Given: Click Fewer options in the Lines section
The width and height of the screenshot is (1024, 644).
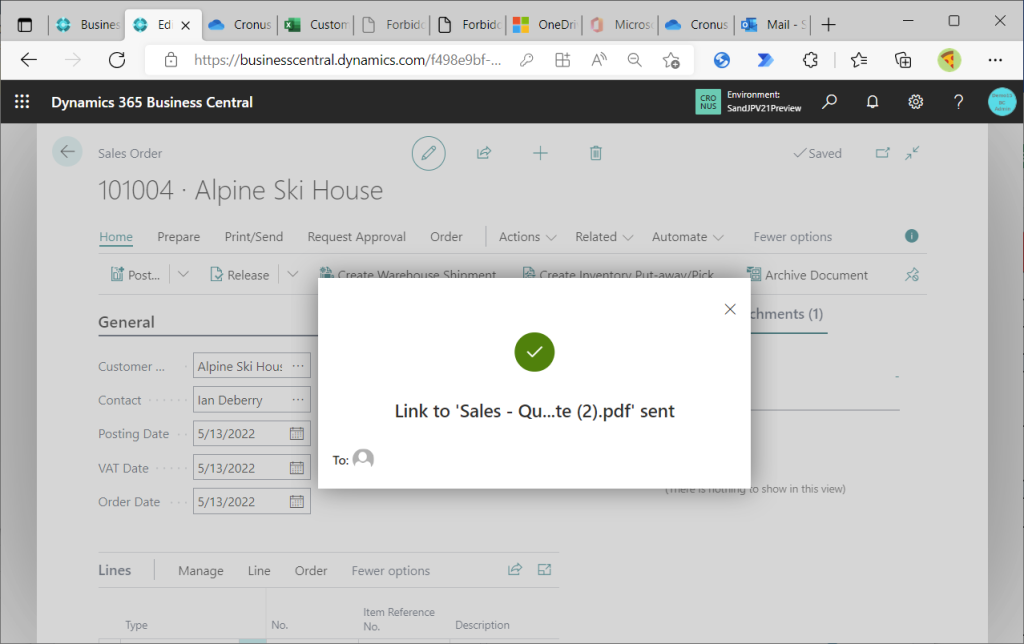Looking at the screenshot, I should (390, 571).
